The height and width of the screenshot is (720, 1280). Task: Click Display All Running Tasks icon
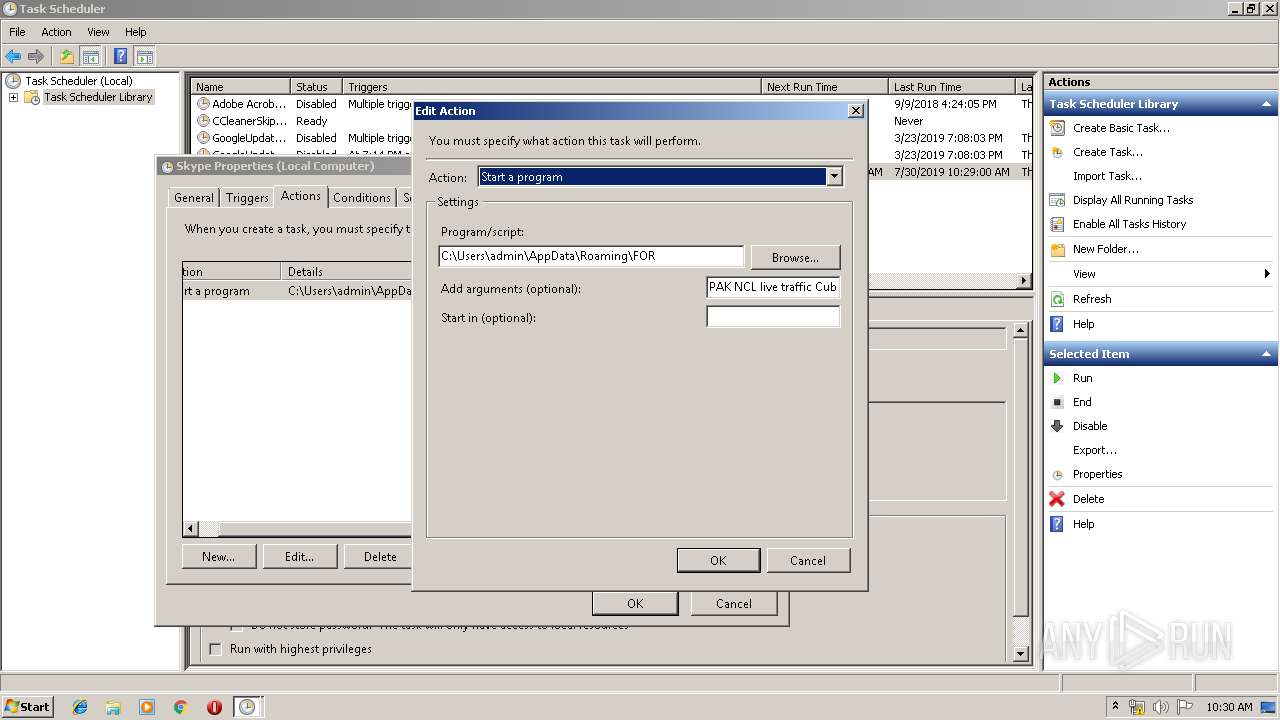coord(1057,200)
